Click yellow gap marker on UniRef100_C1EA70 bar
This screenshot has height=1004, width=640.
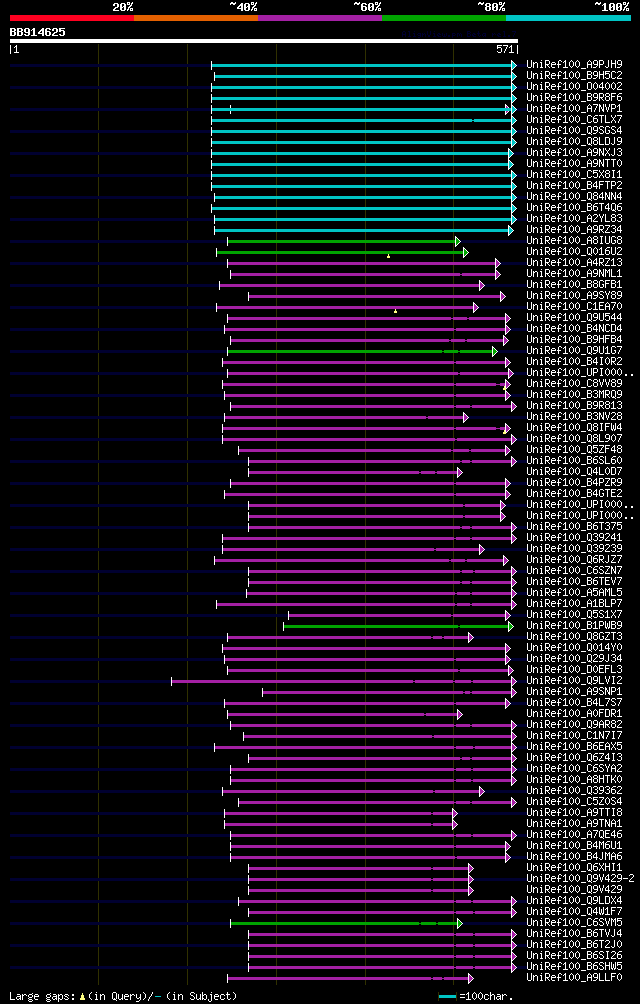pos(396,311)
